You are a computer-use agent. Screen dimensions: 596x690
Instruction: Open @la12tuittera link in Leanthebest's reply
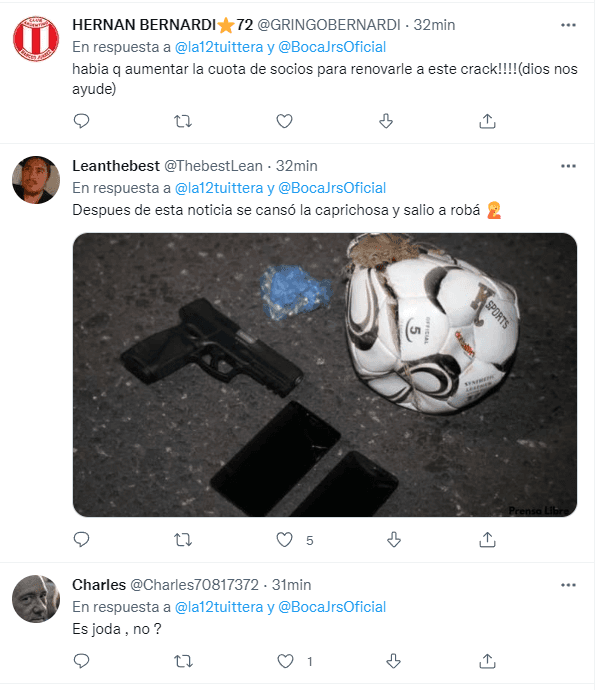[x=219, y=188]
